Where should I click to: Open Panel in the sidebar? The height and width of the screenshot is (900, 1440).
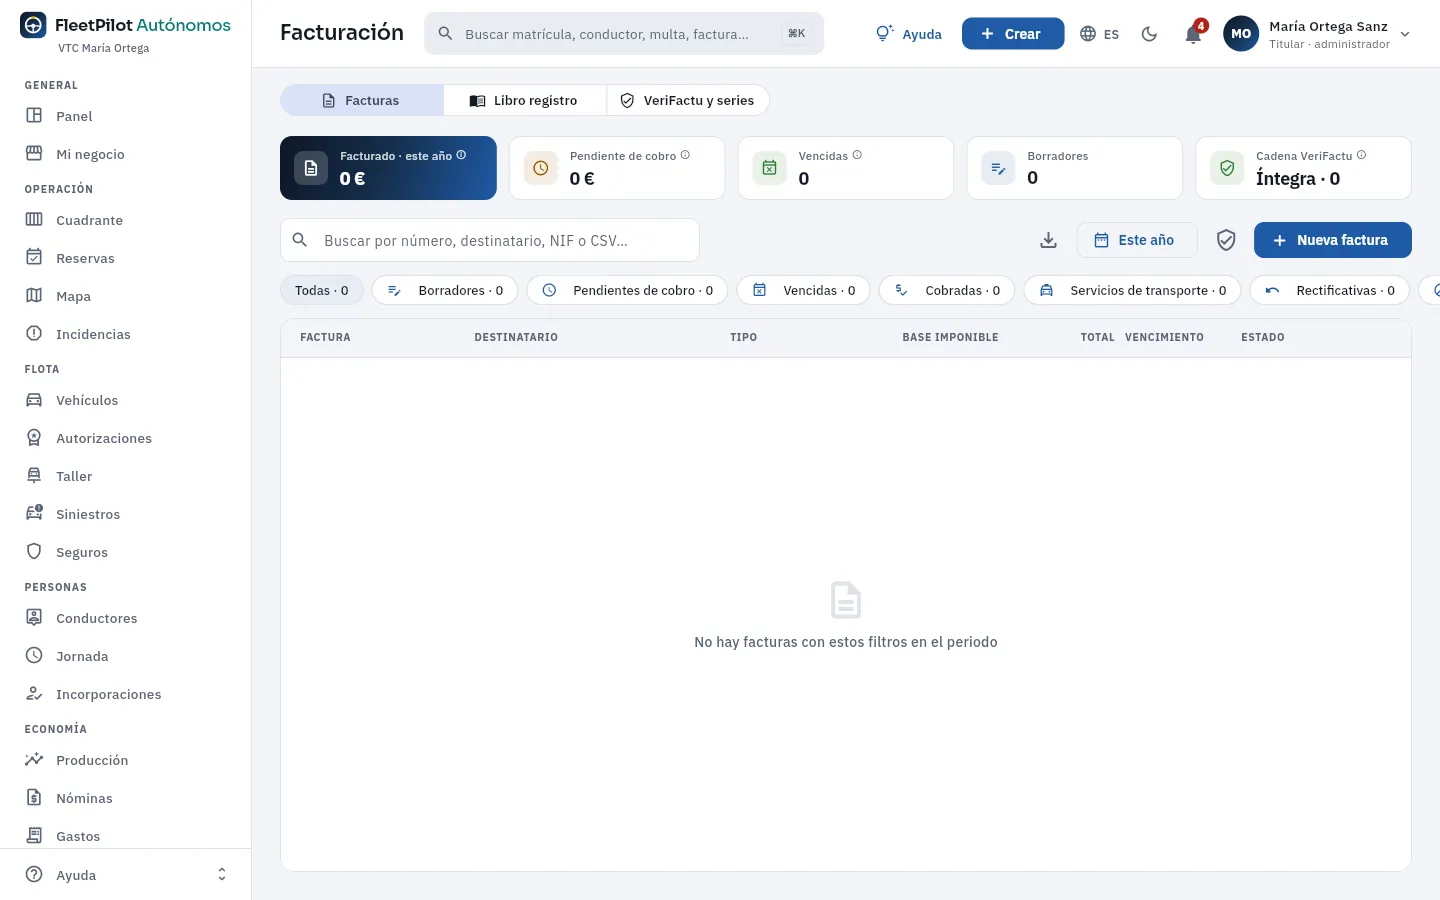point(125,116)
